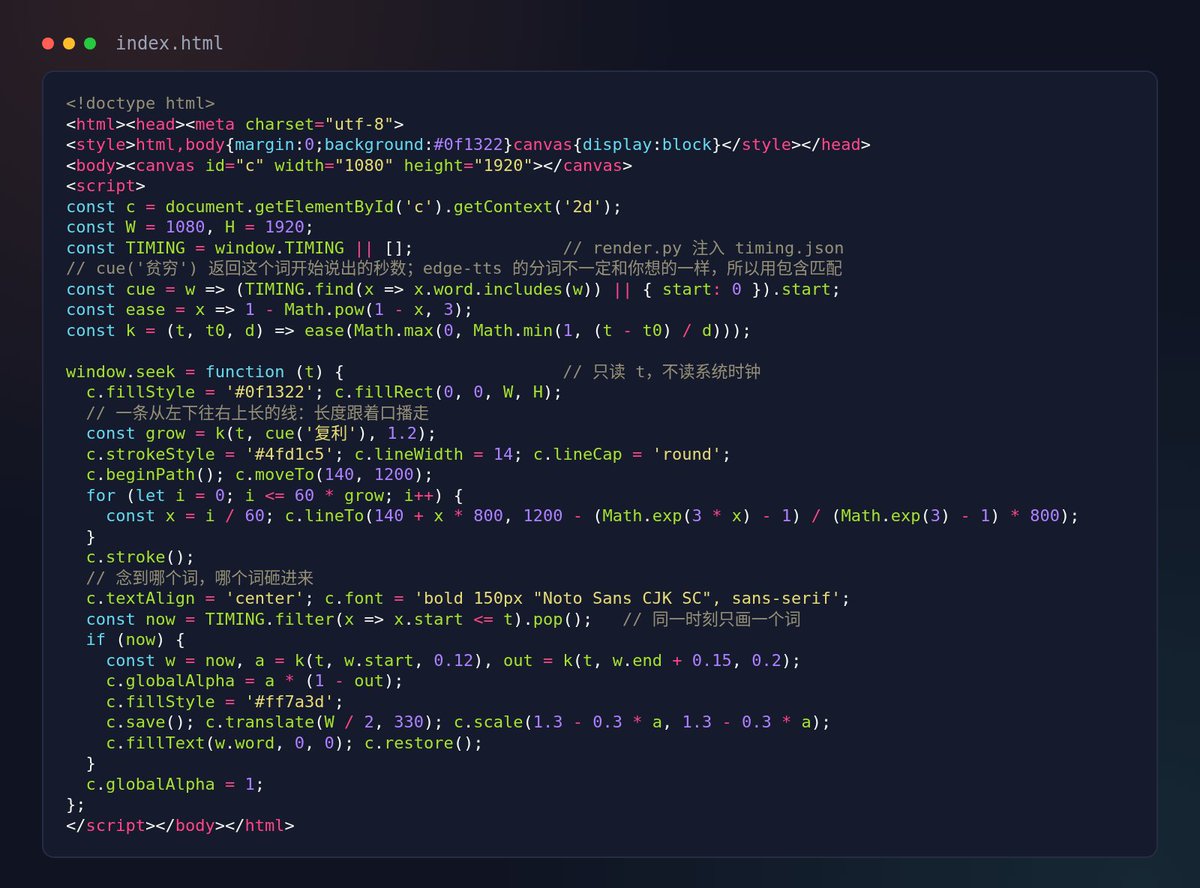This screenshot has height=888, width=1200.
Task: Click the 'c.globalAlpha = 1;' line
Action: (175, 784)
